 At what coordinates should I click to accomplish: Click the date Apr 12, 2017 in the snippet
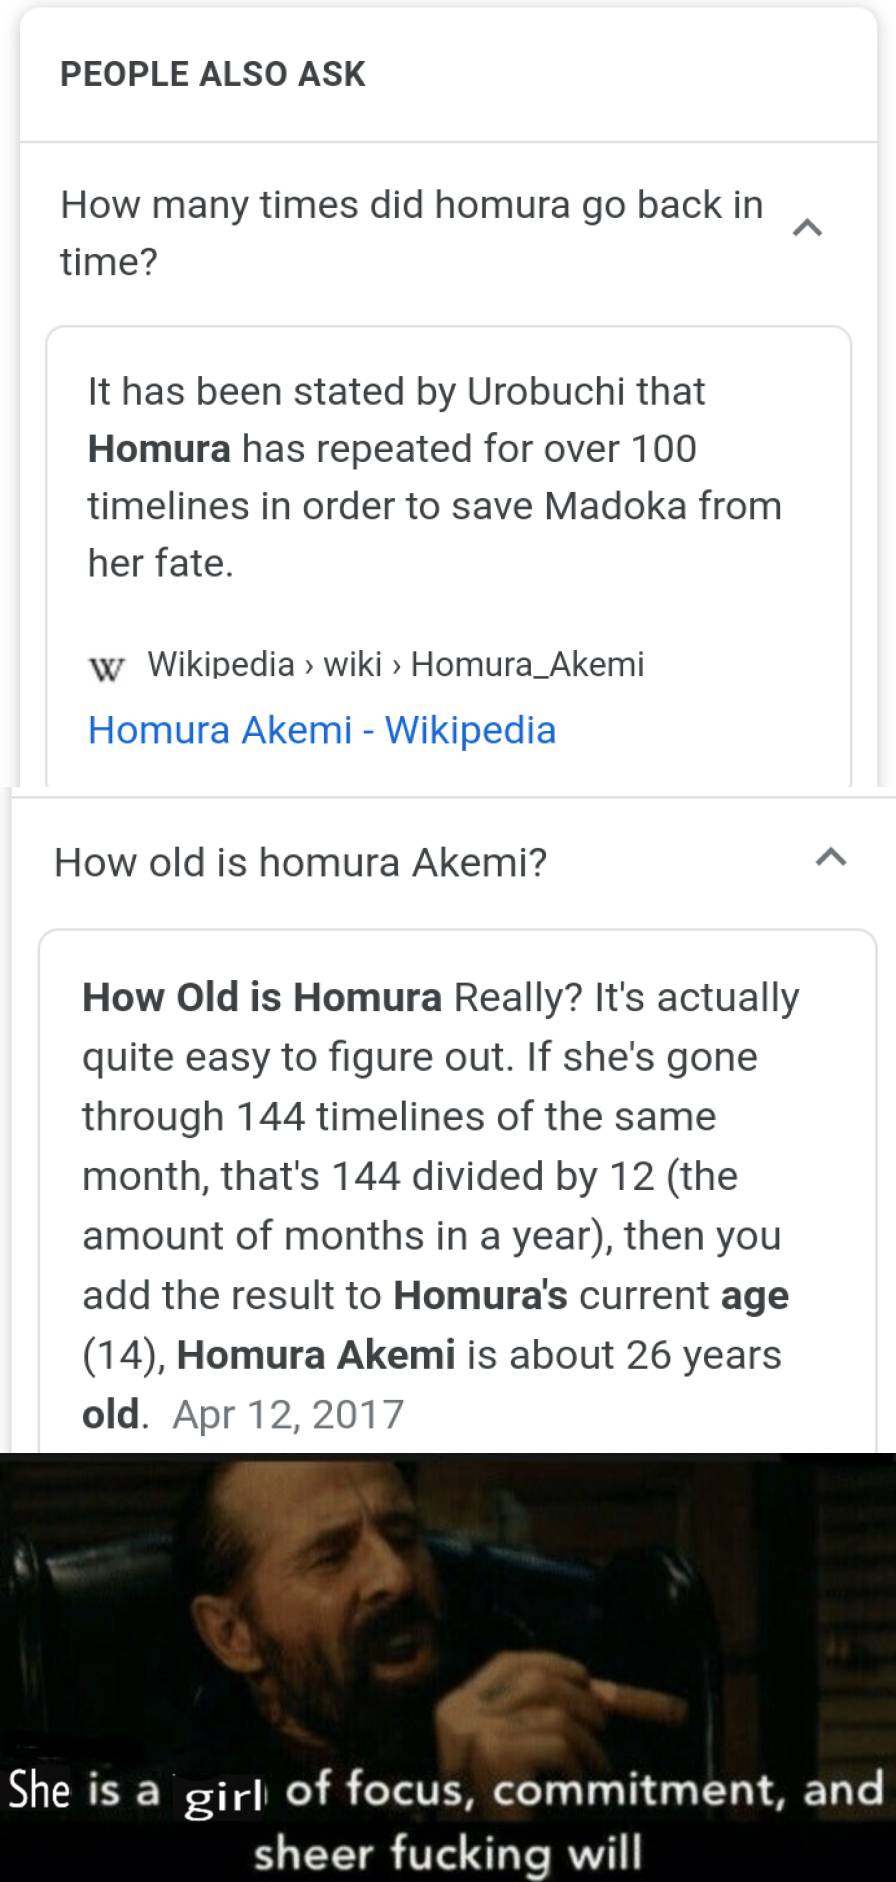(290, 1413)
